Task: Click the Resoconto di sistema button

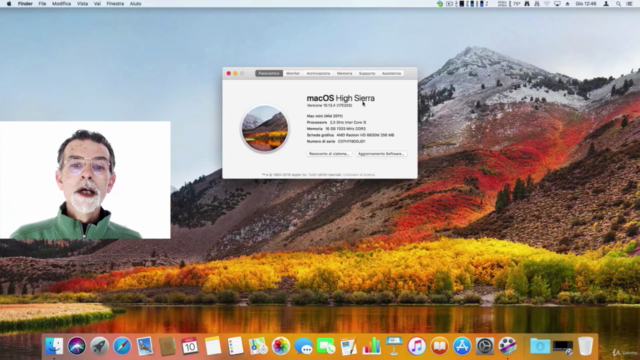Action: coord(329,154)
